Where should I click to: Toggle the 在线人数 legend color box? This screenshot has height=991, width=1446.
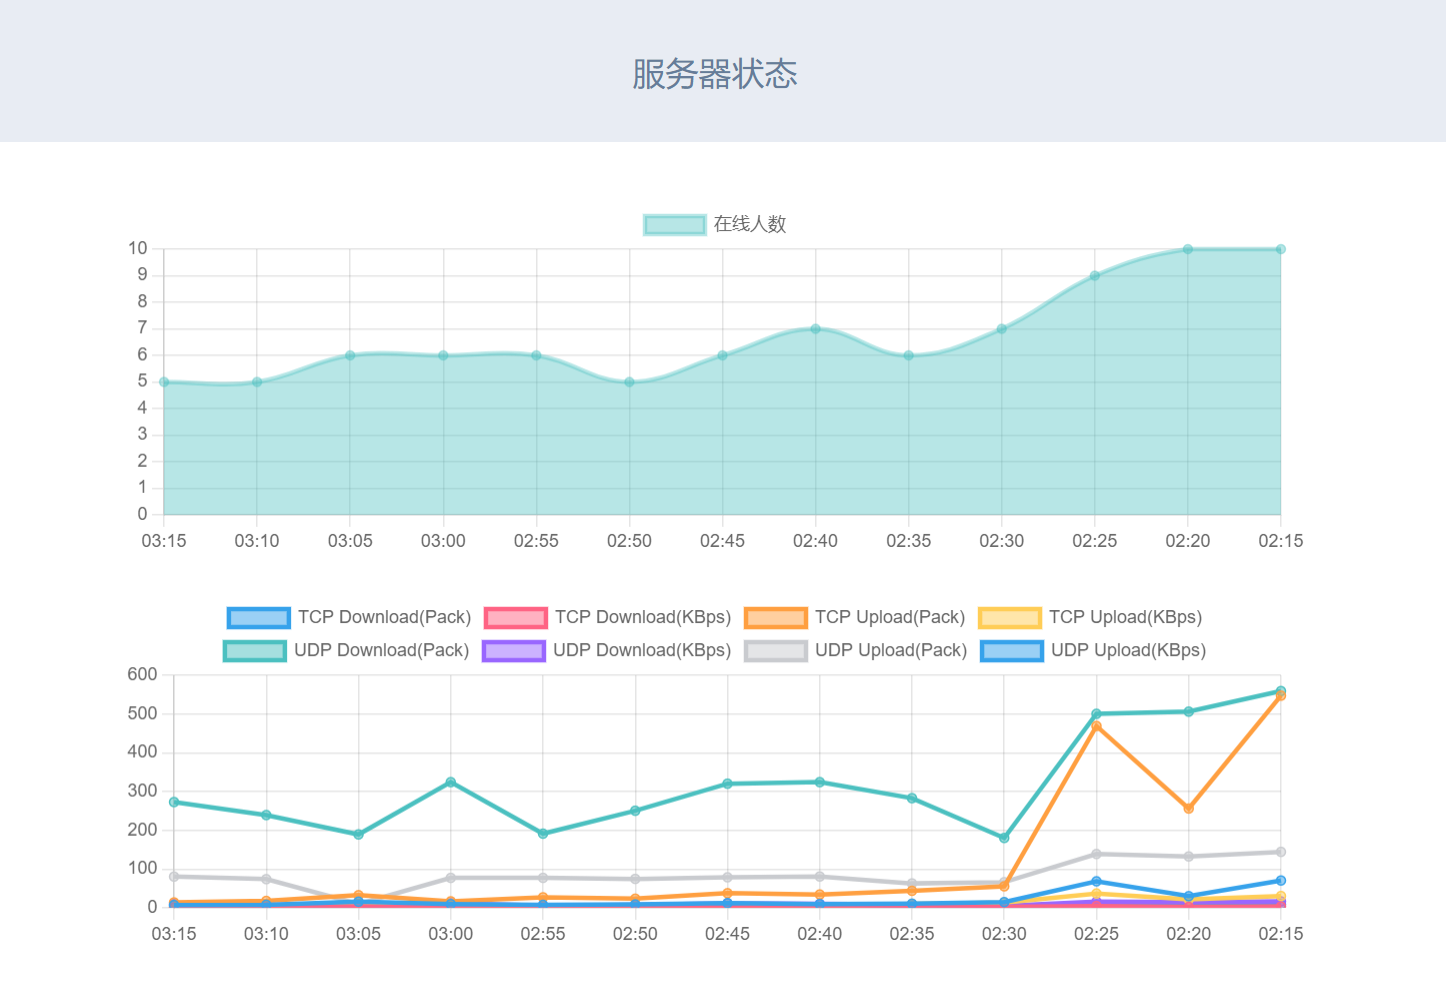[675, 225]
